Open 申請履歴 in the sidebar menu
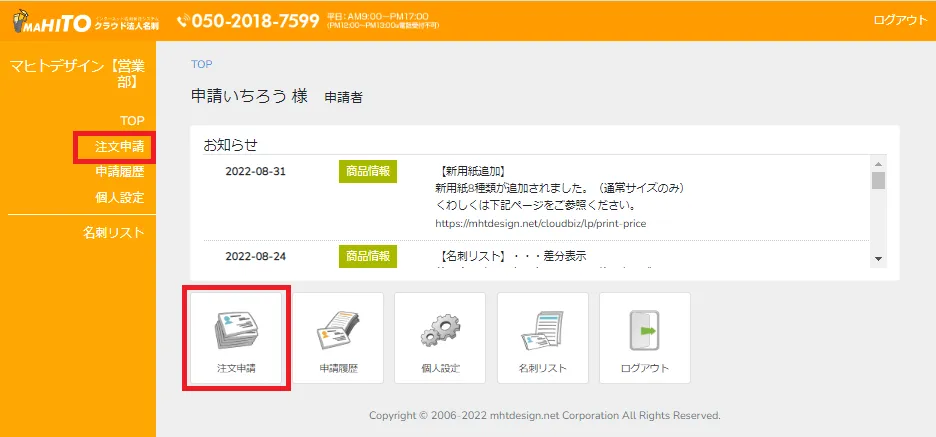This screenshot has height=437, width=936. click(x=120, y=172)
